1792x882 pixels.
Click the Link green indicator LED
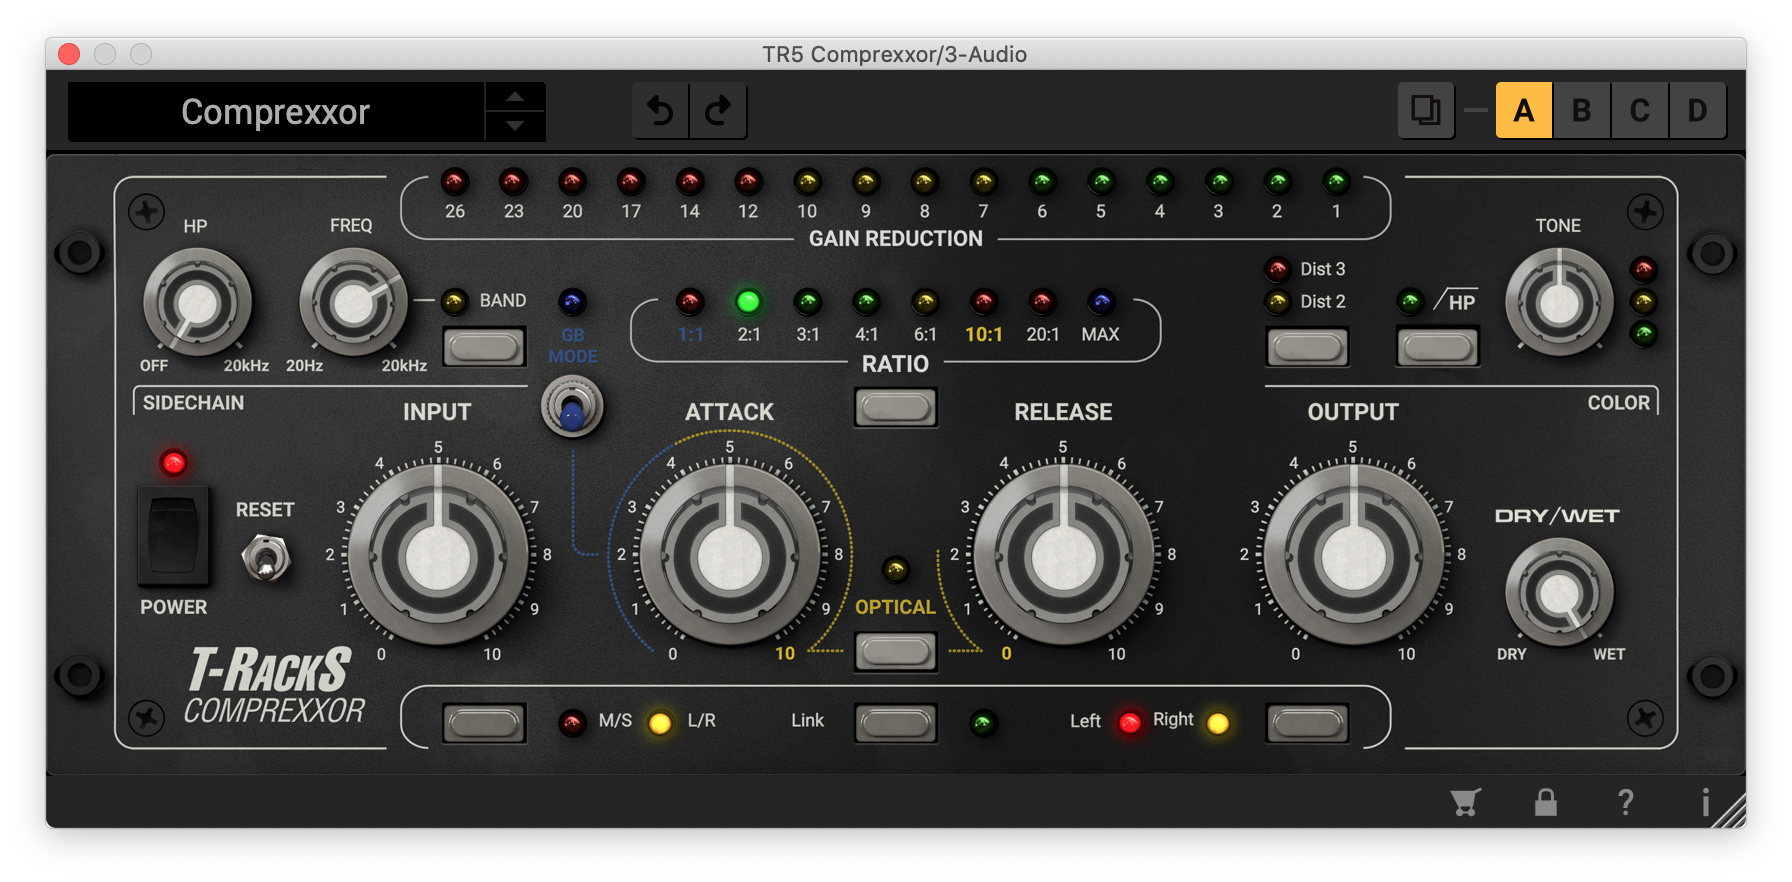tap(984, 723)
